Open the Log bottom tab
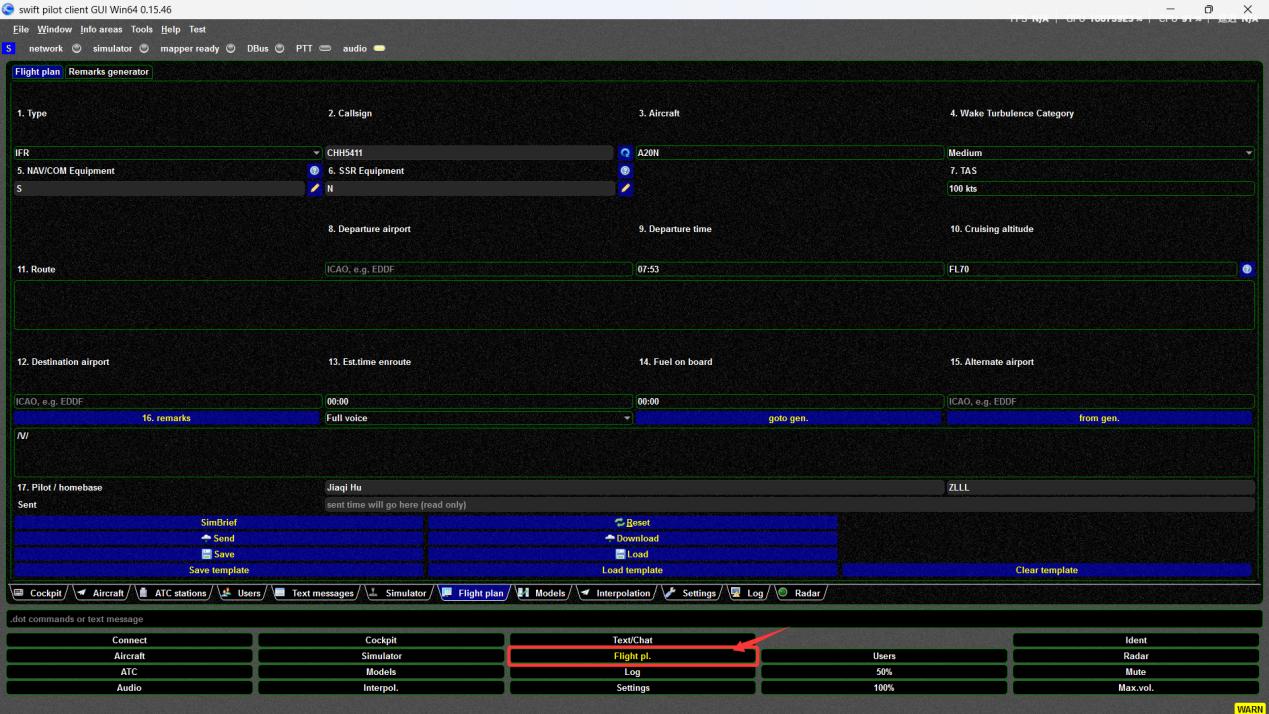Image resolution: width=1269 pixels, height=714 pixels. [x=747, y=593]
